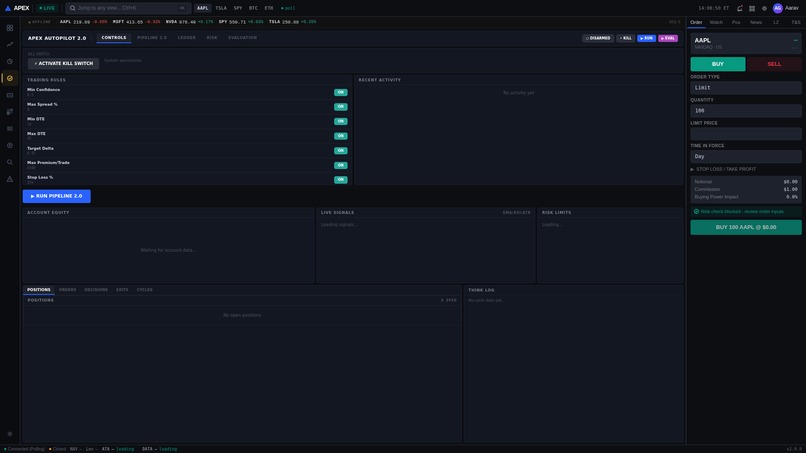Switch to the Watch tab in right panel
Image resolution: width=806 pixels, height=453 pixels.
point(716,23)
